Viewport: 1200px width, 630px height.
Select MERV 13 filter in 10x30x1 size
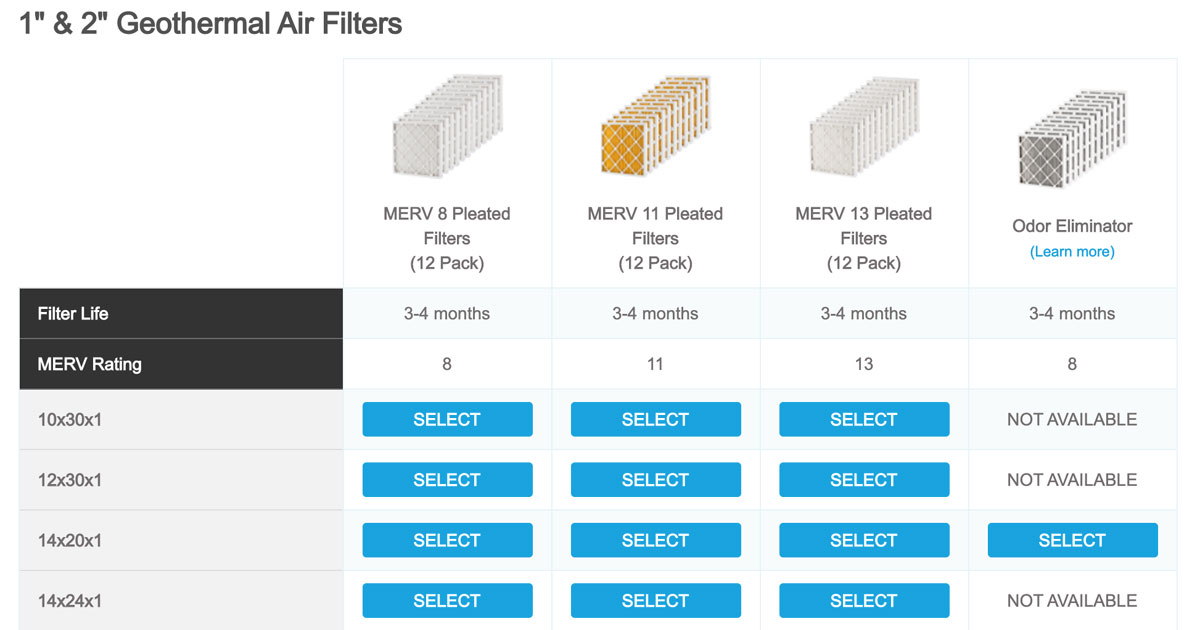coord(864,419)
